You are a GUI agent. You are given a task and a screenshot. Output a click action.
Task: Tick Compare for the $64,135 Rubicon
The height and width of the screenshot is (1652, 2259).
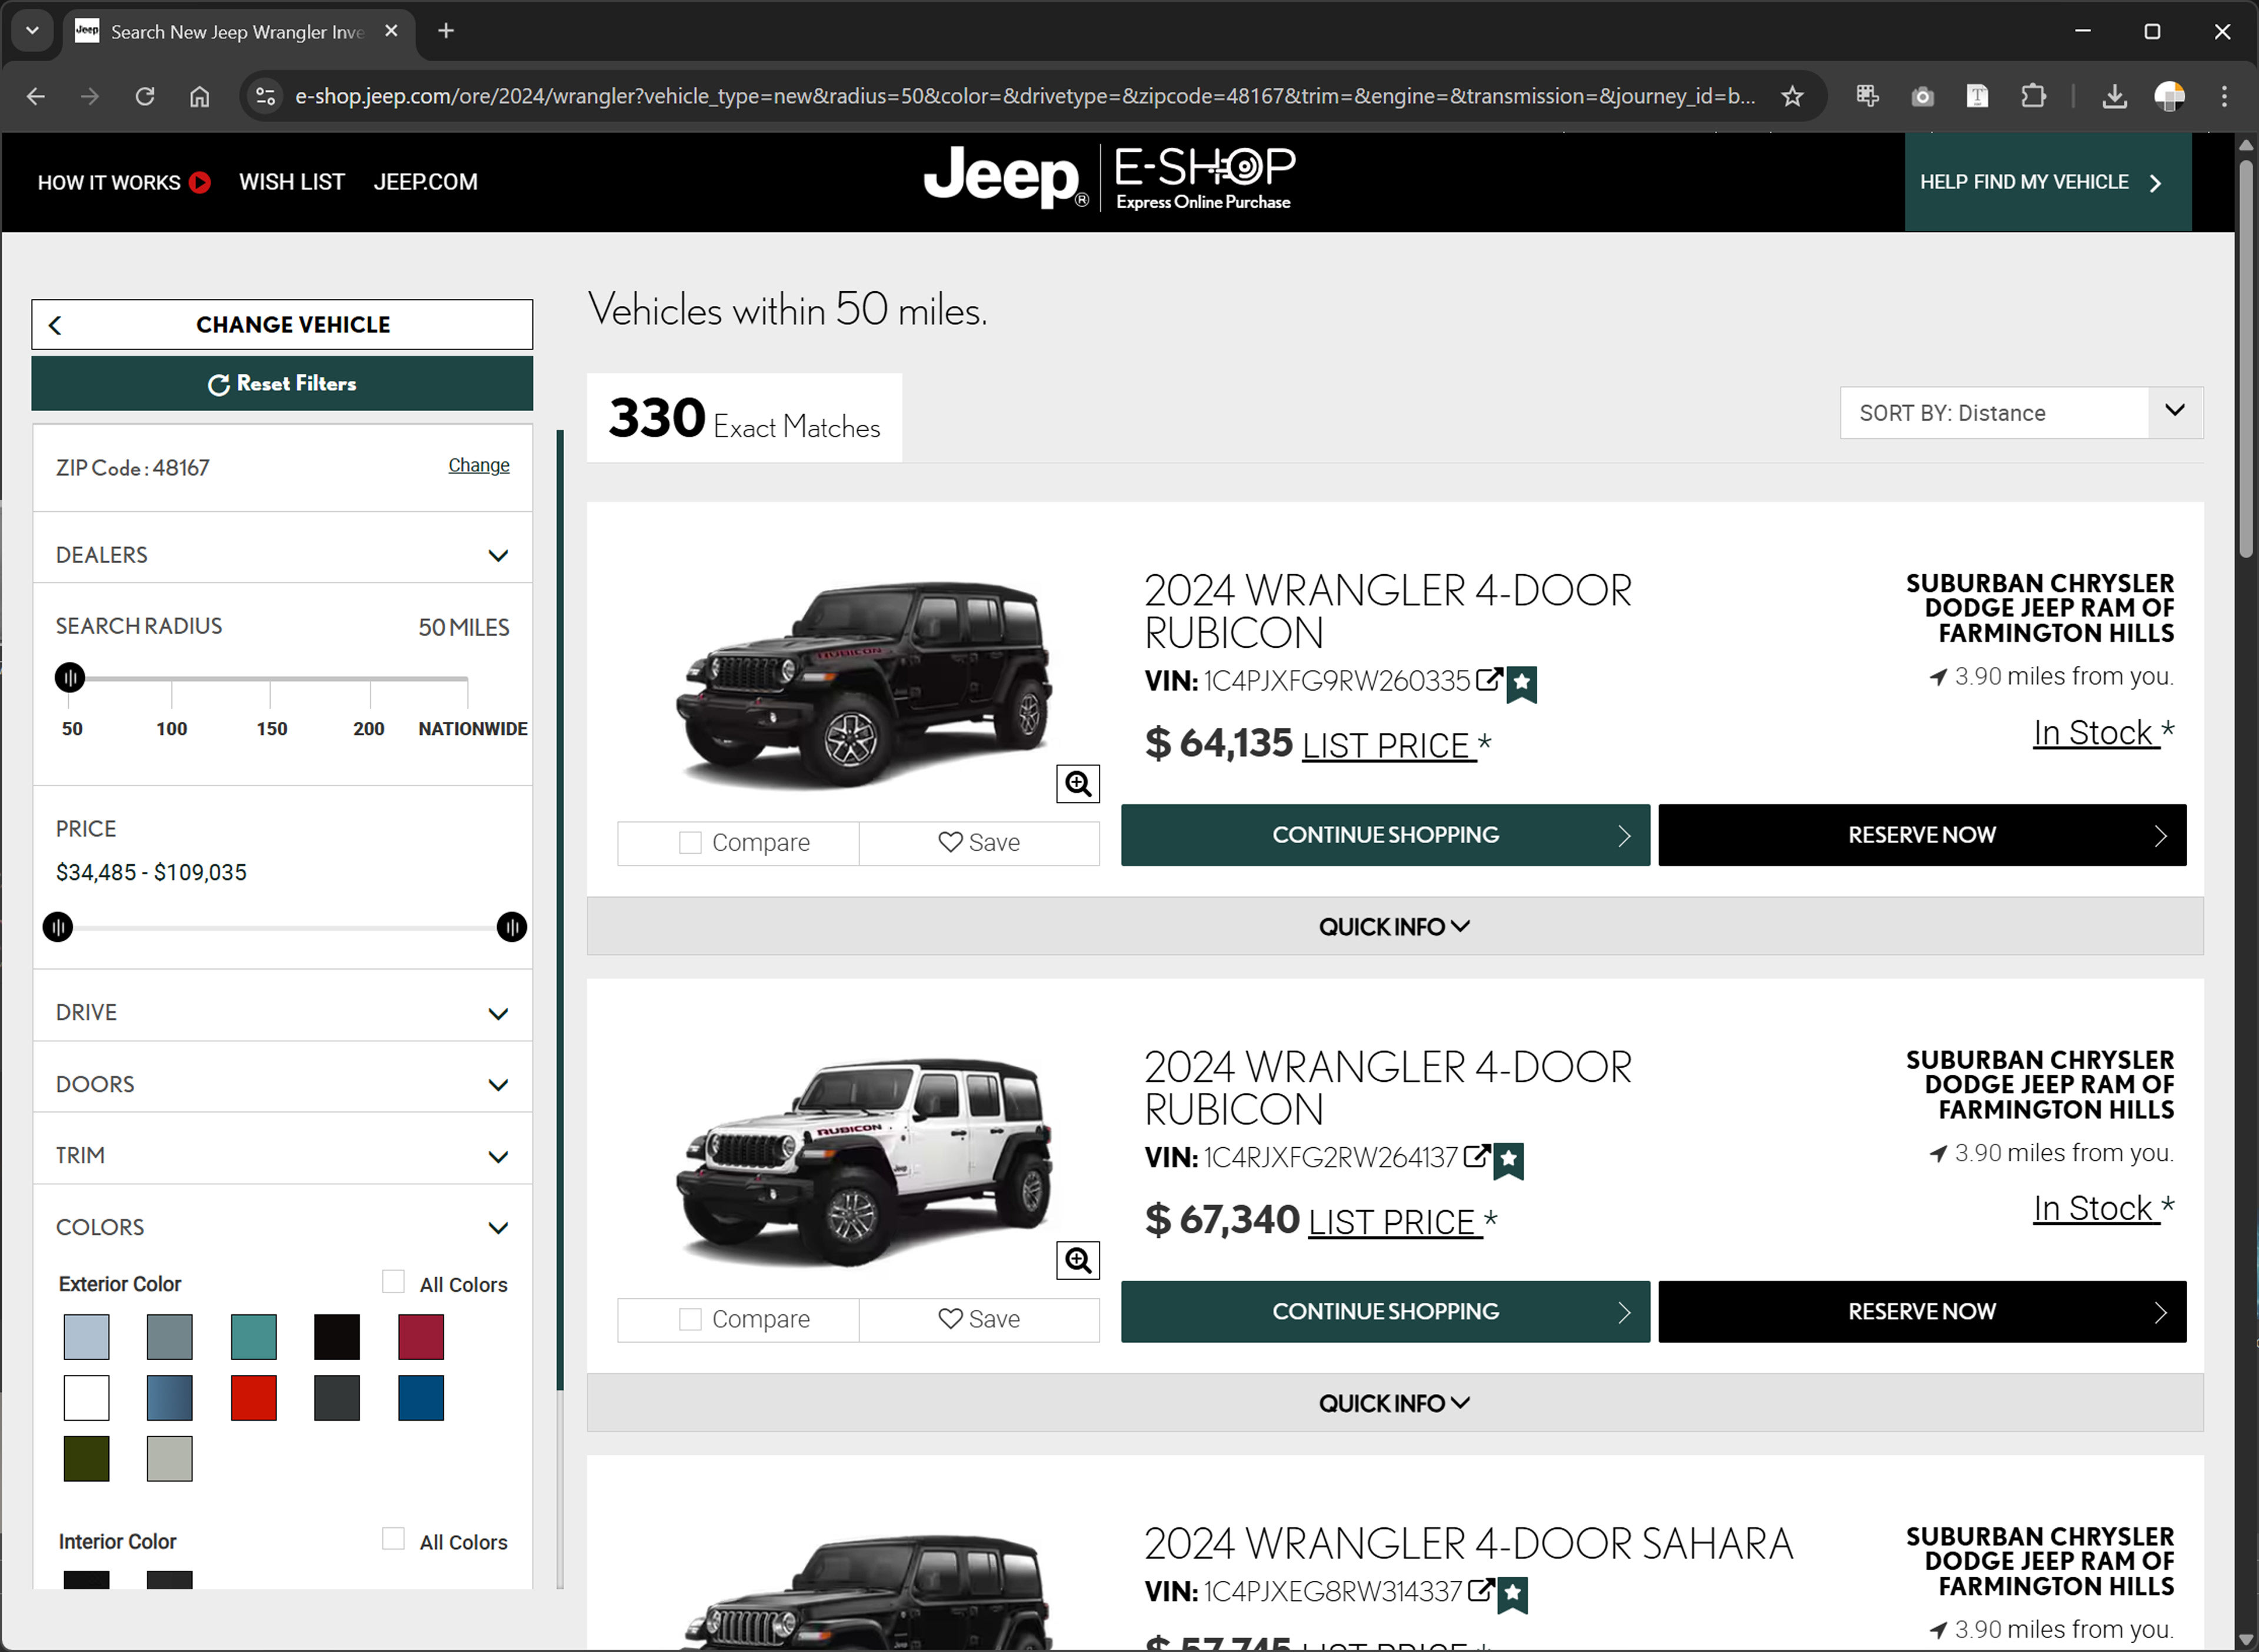[x=690, y=843]
